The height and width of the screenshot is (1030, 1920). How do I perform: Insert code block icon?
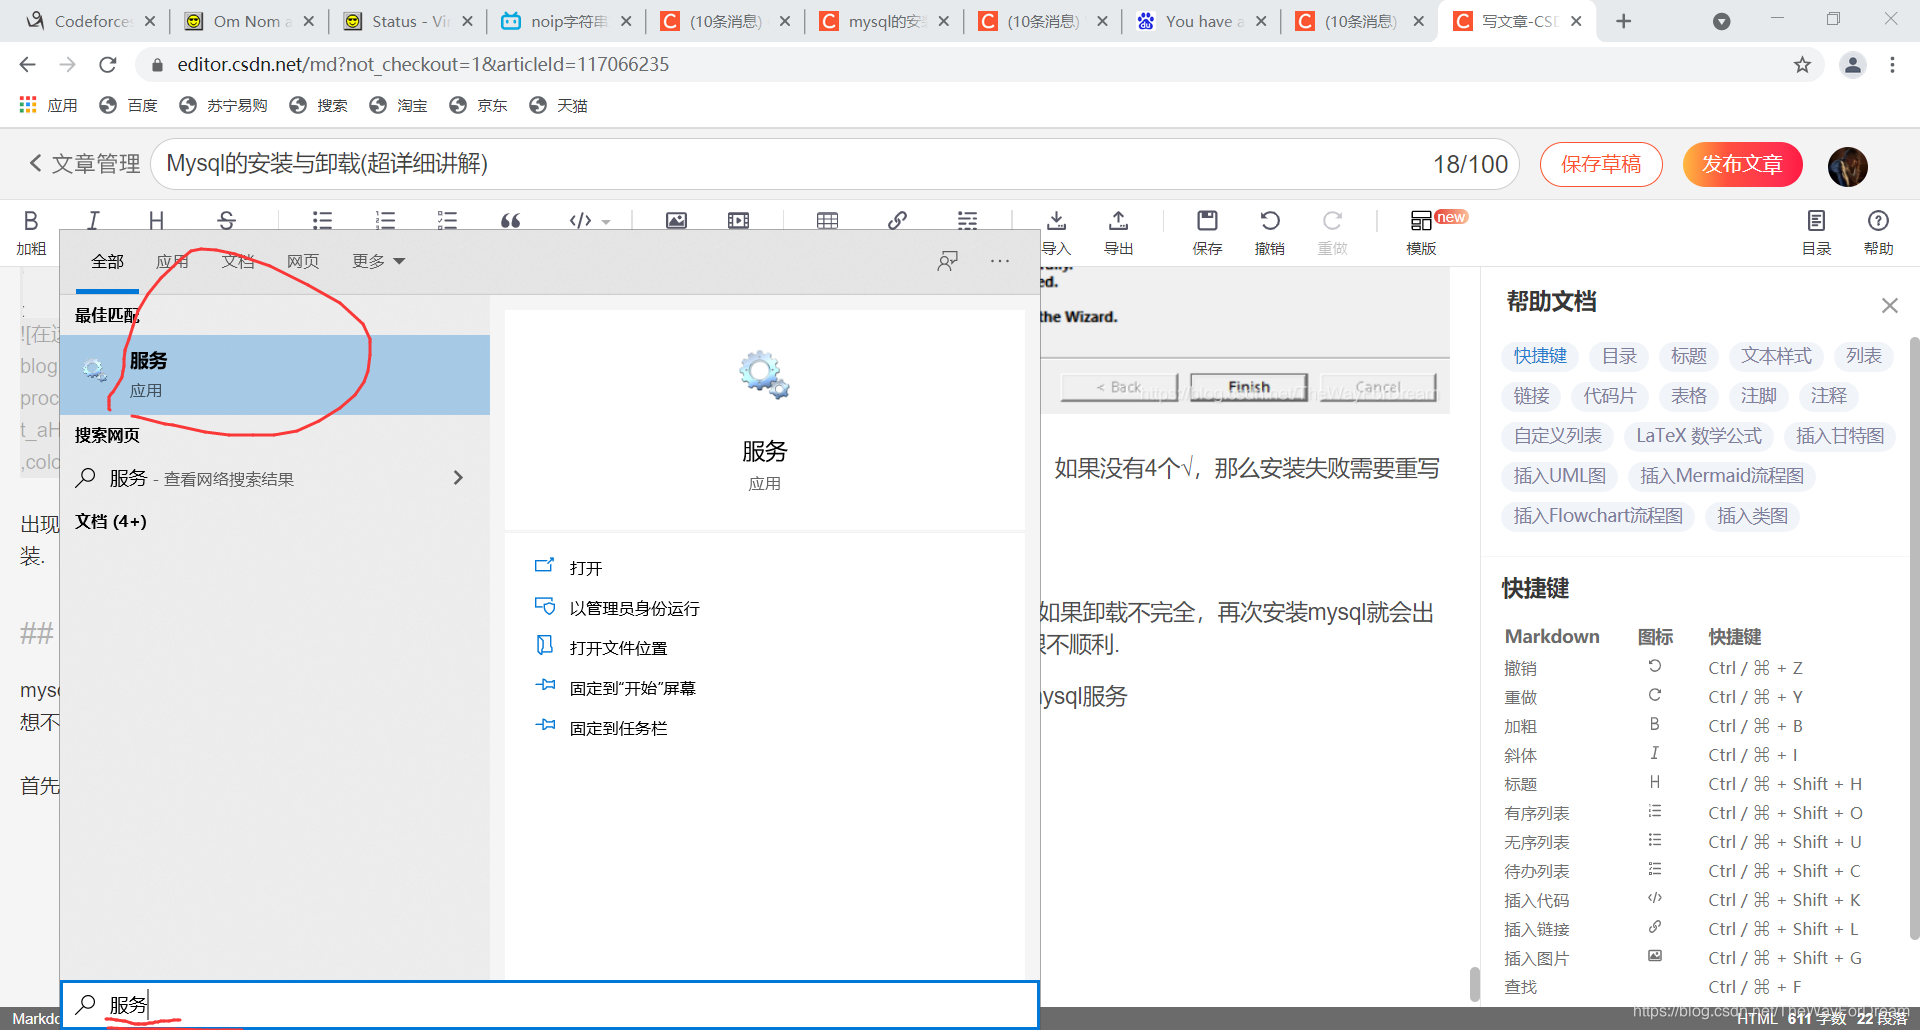580,221
